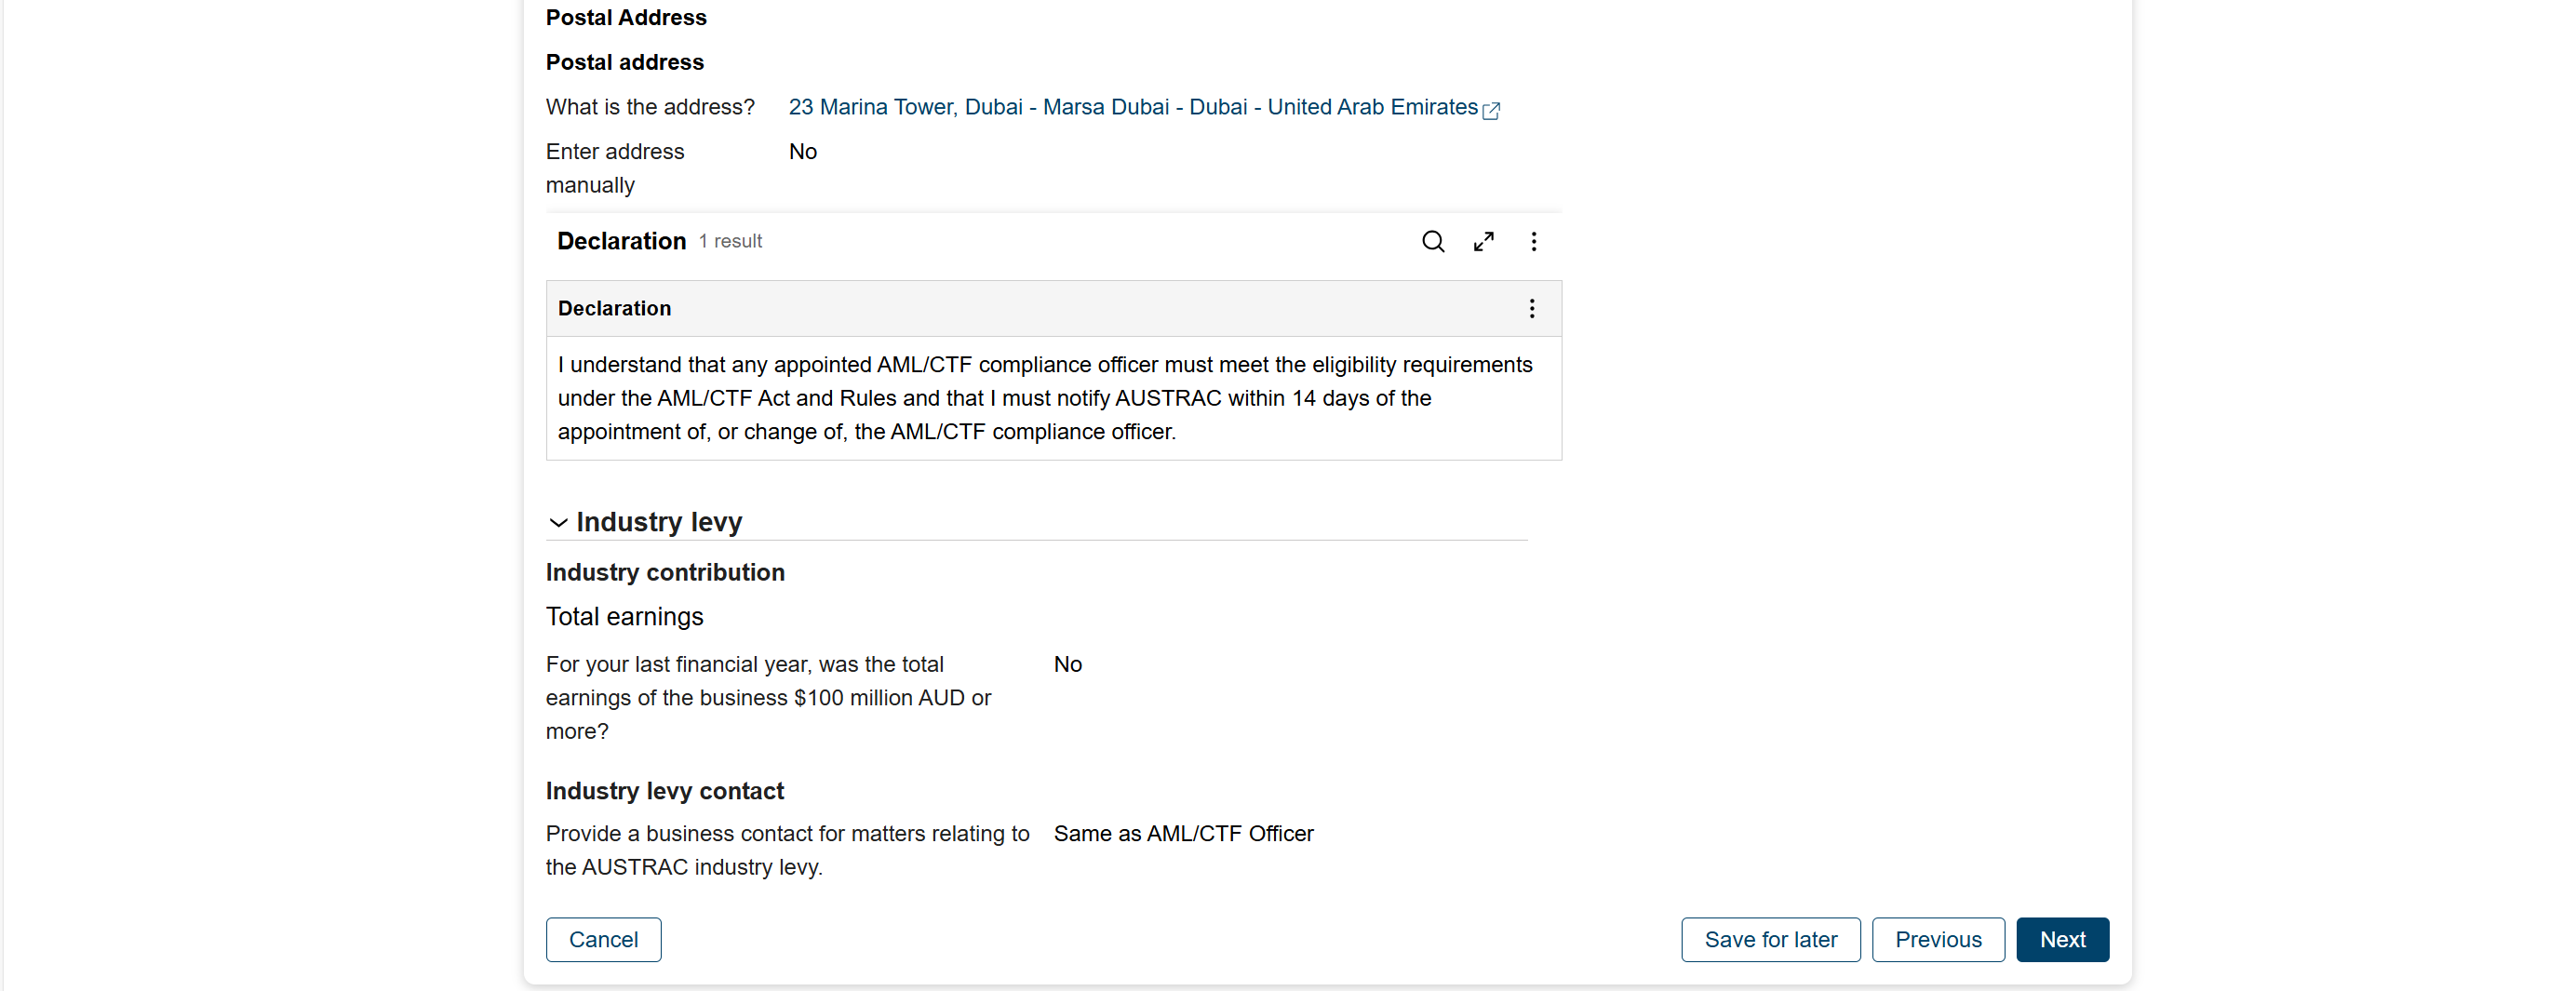Open the three-dot menu inside the Declaration card
The width and height of the screenshot is (2576, 991).
coord(1532,308)
